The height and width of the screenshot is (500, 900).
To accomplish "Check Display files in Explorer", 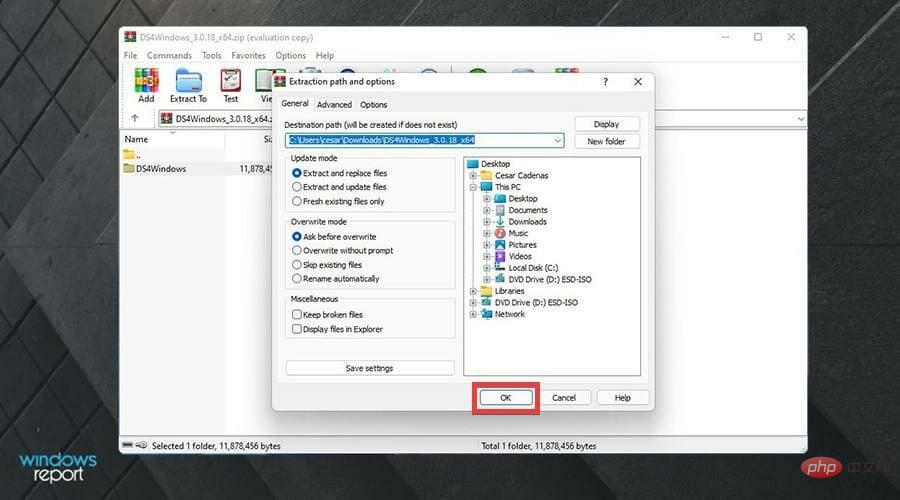I will point(297,329).
